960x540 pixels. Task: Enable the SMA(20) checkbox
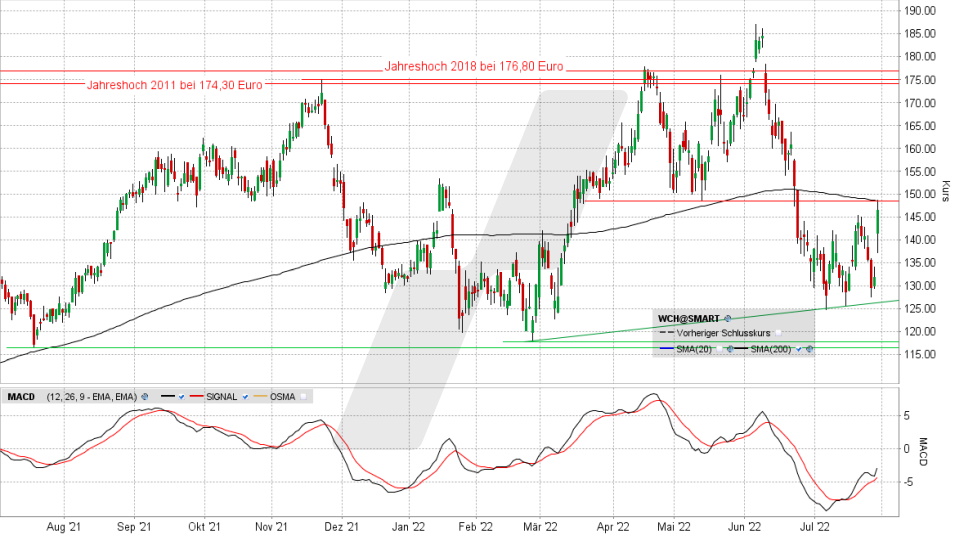[x=719, y=349]
